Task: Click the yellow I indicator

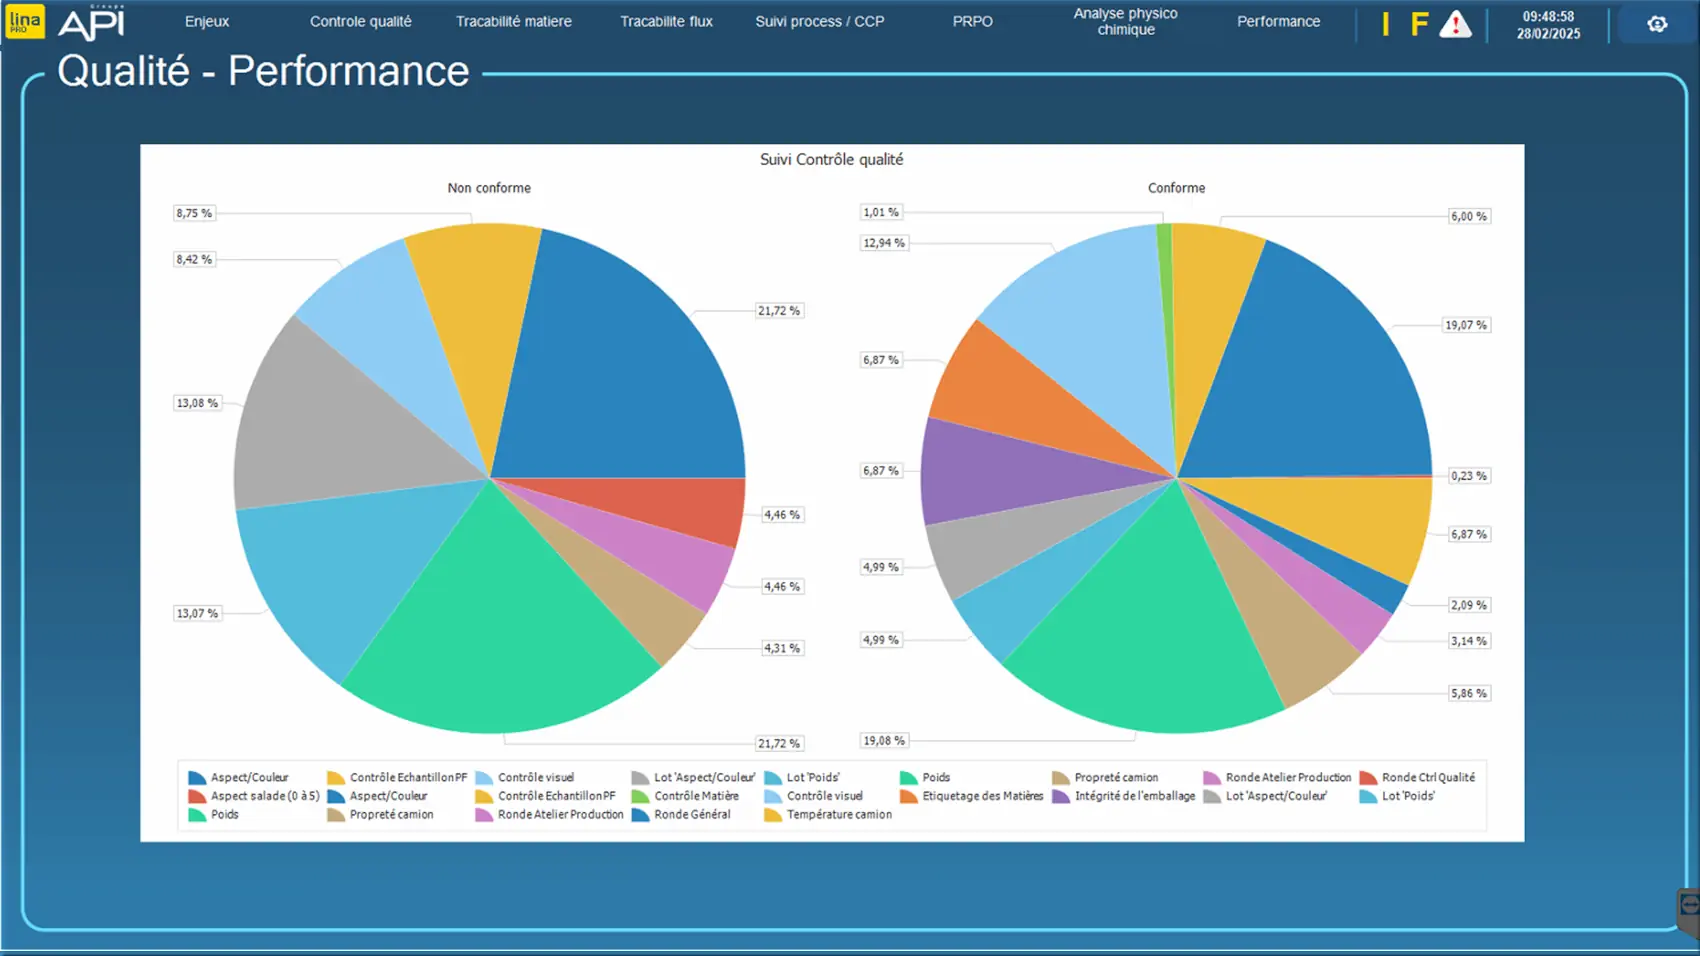Action: 1385,24
